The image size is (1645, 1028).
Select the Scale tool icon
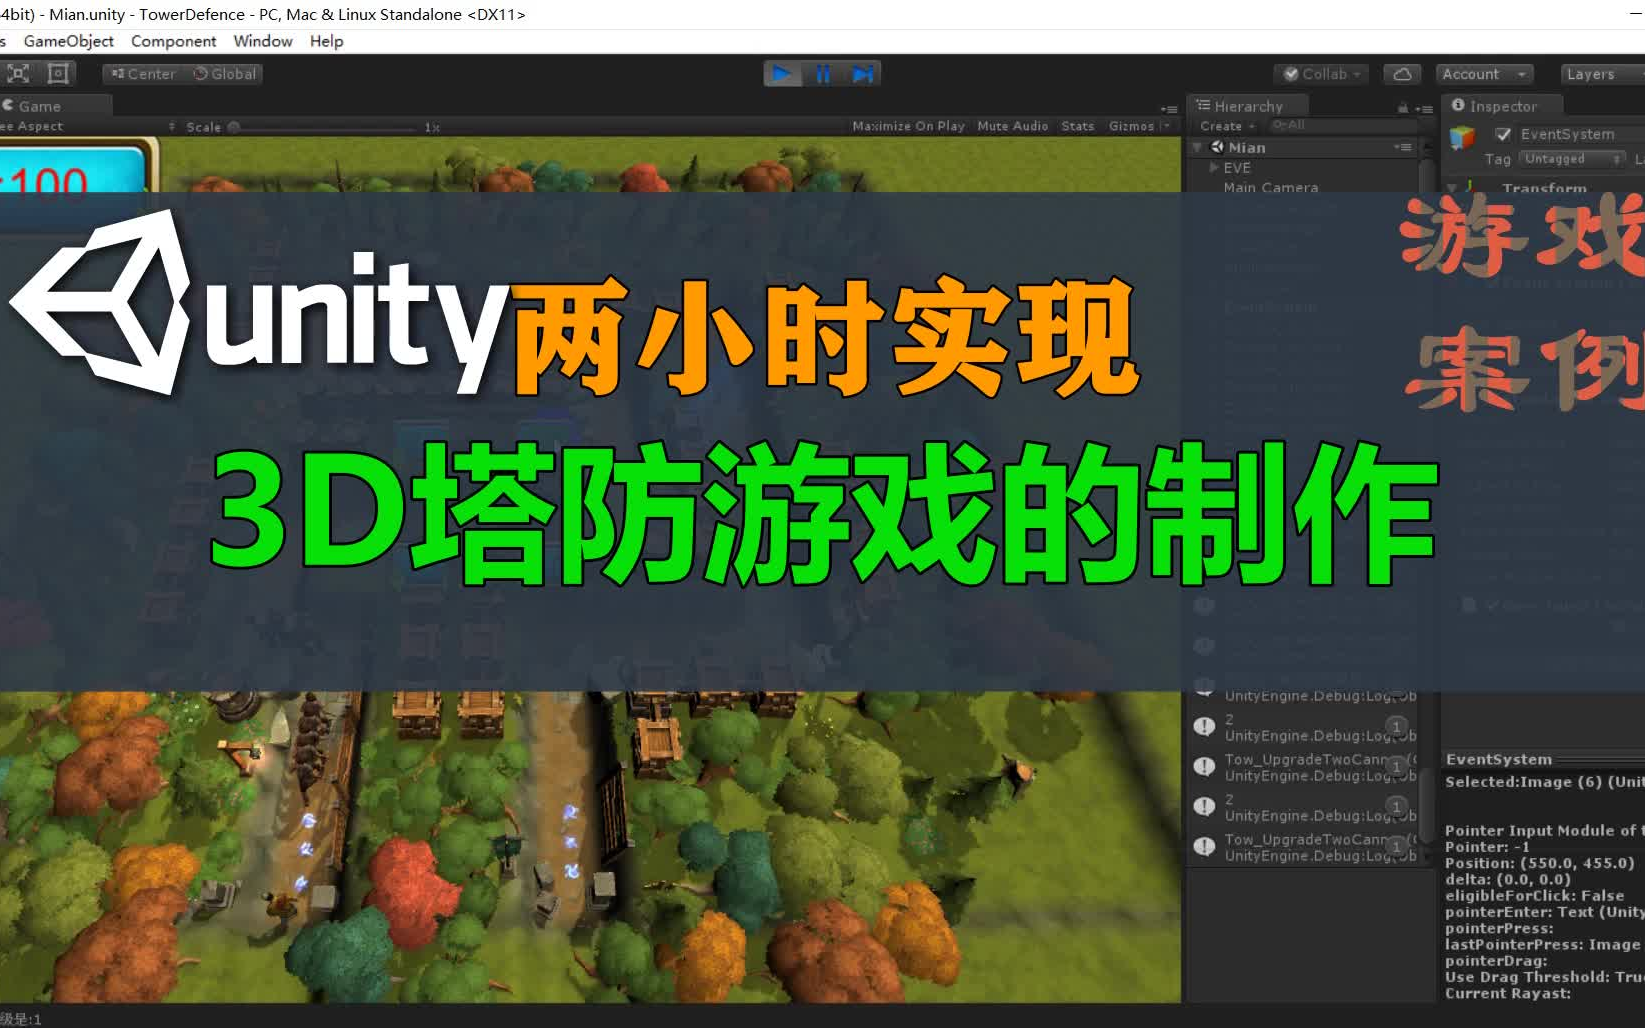tap(18, 73)
